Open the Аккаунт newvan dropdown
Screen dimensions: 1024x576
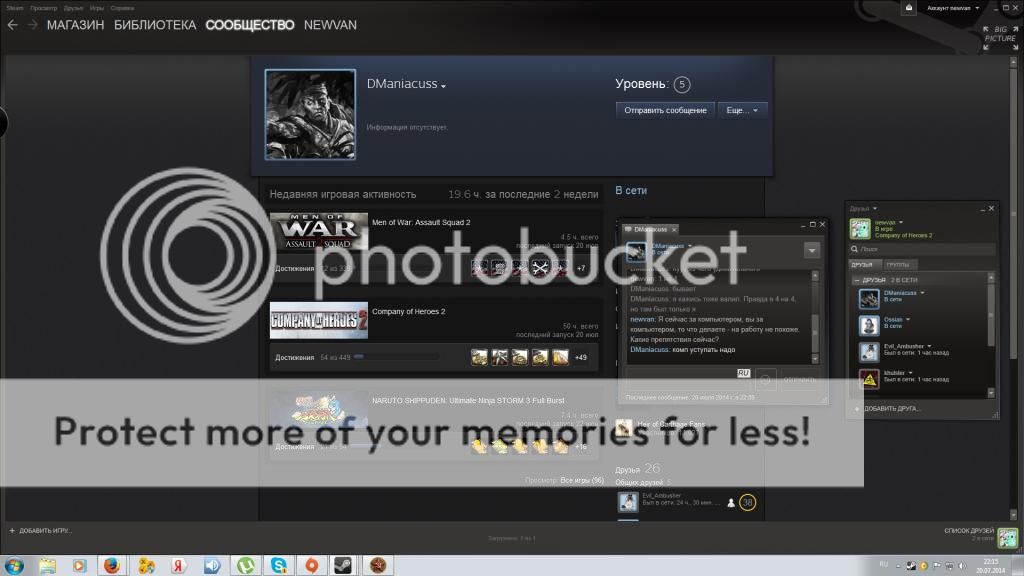point(953,8)
